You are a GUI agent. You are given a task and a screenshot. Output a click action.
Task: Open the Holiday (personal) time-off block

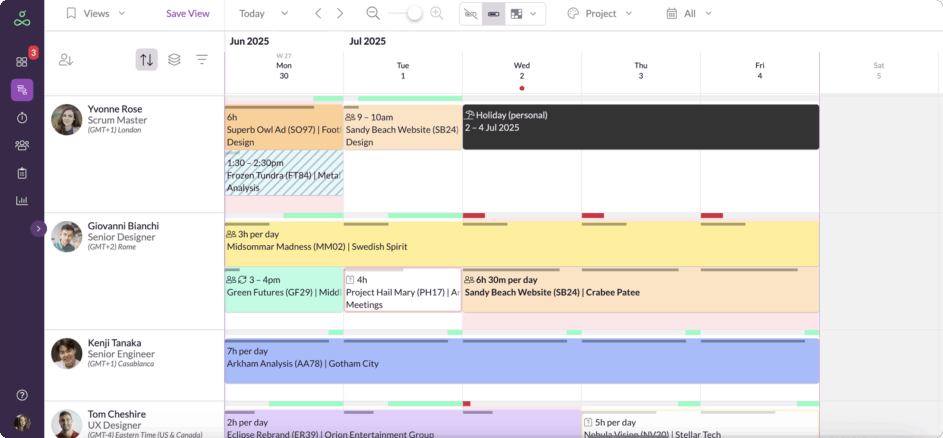pyautogui.click(x=641, y=127)
